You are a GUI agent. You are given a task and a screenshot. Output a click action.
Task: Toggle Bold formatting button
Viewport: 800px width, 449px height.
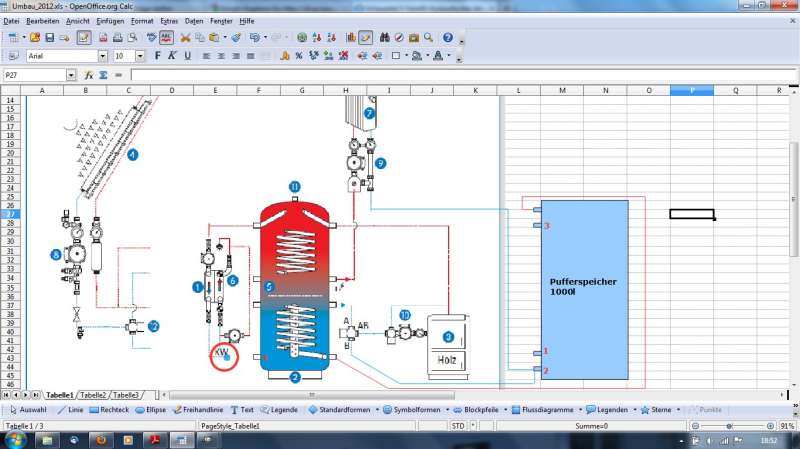pyautogui.click(x=158, y=56)
